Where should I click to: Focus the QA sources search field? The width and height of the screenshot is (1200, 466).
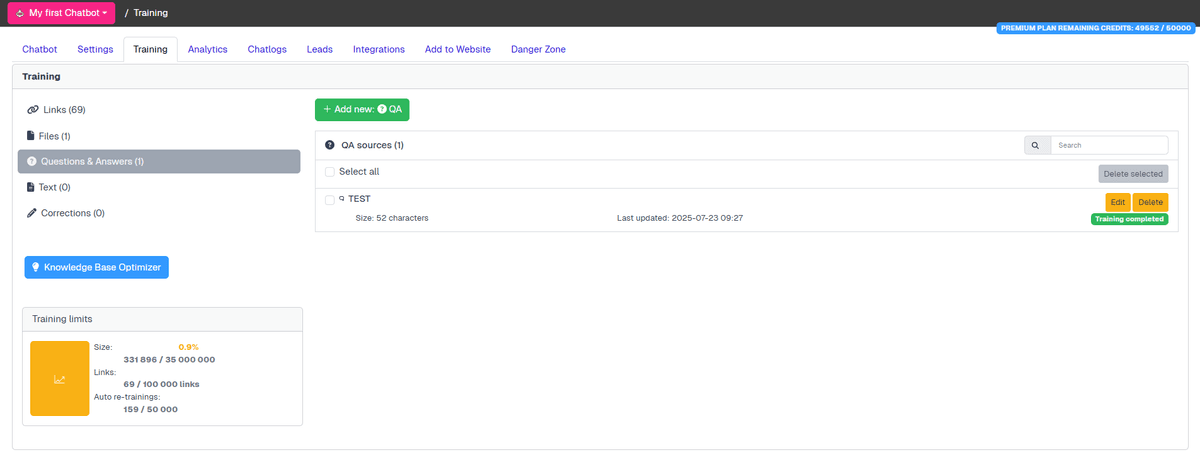[1109, 145]
